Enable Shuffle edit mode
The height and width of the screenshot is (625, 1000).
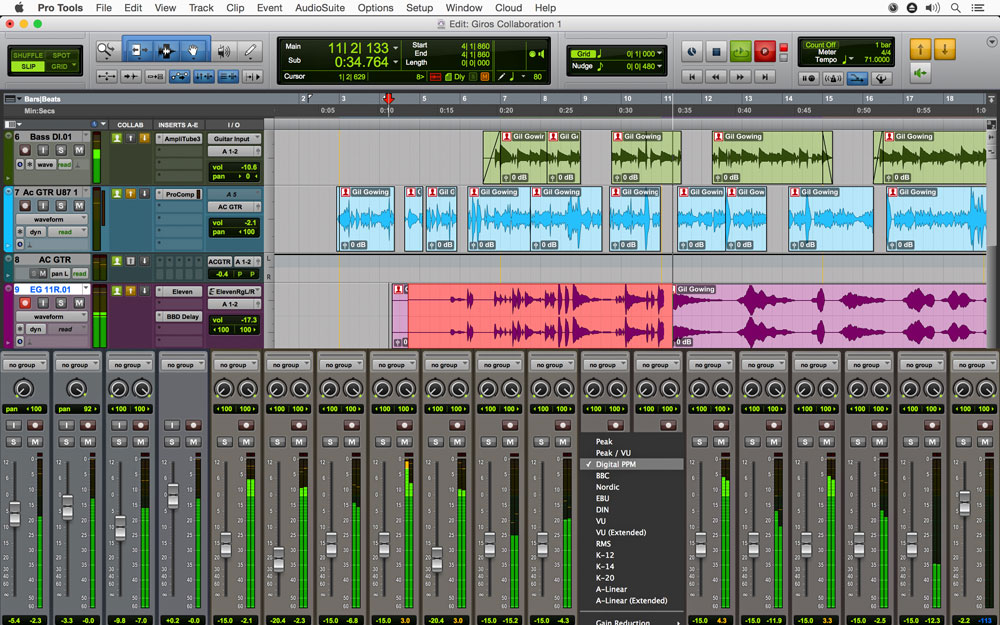(x=27, y=55)
